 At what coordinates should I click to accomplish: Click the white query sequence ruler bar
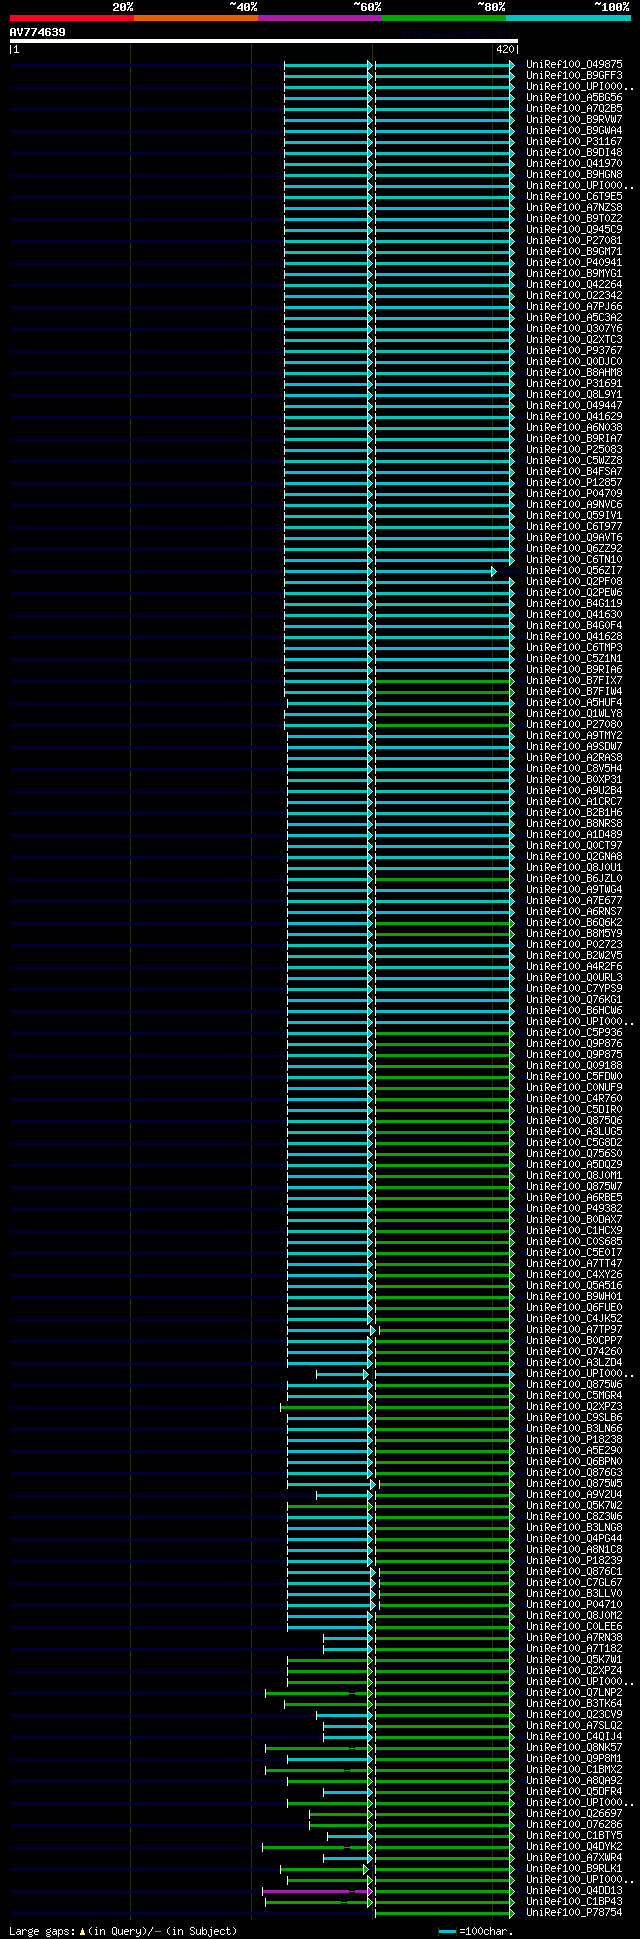[263, 41]
